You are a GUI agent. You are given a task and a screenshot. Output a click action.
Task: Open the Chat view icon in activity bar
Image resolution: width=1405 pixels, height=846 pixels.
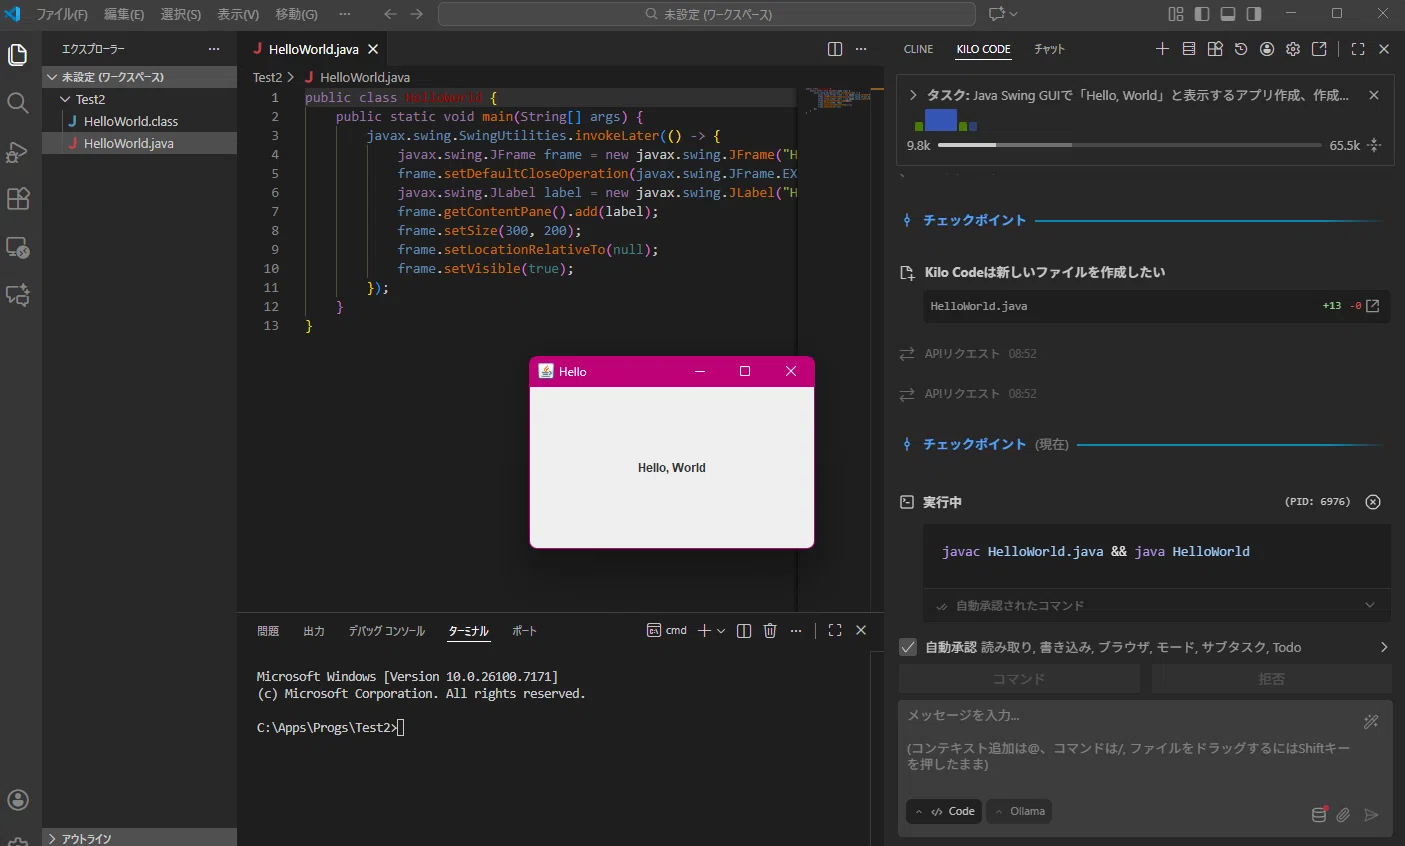(x=18, y=295)
